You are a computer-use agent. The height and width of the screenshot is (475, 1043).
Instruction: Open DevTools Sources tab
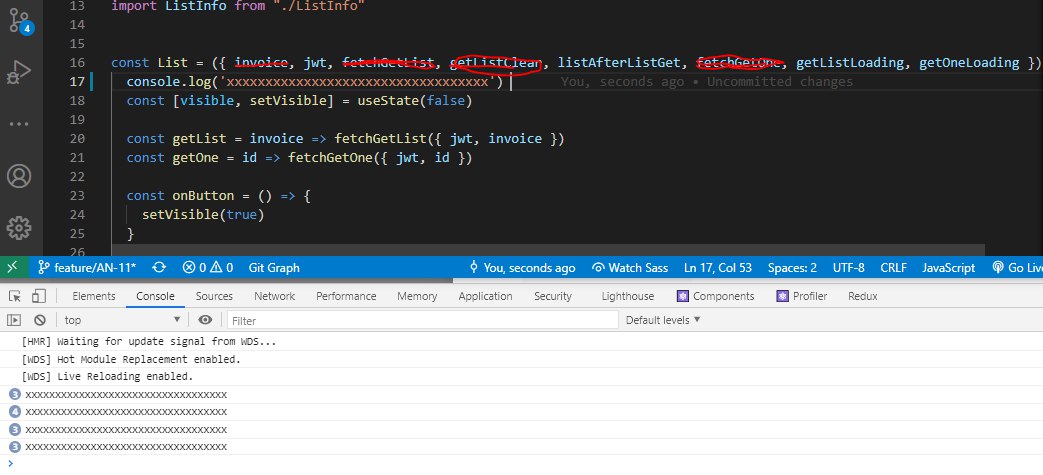[214, 296]
